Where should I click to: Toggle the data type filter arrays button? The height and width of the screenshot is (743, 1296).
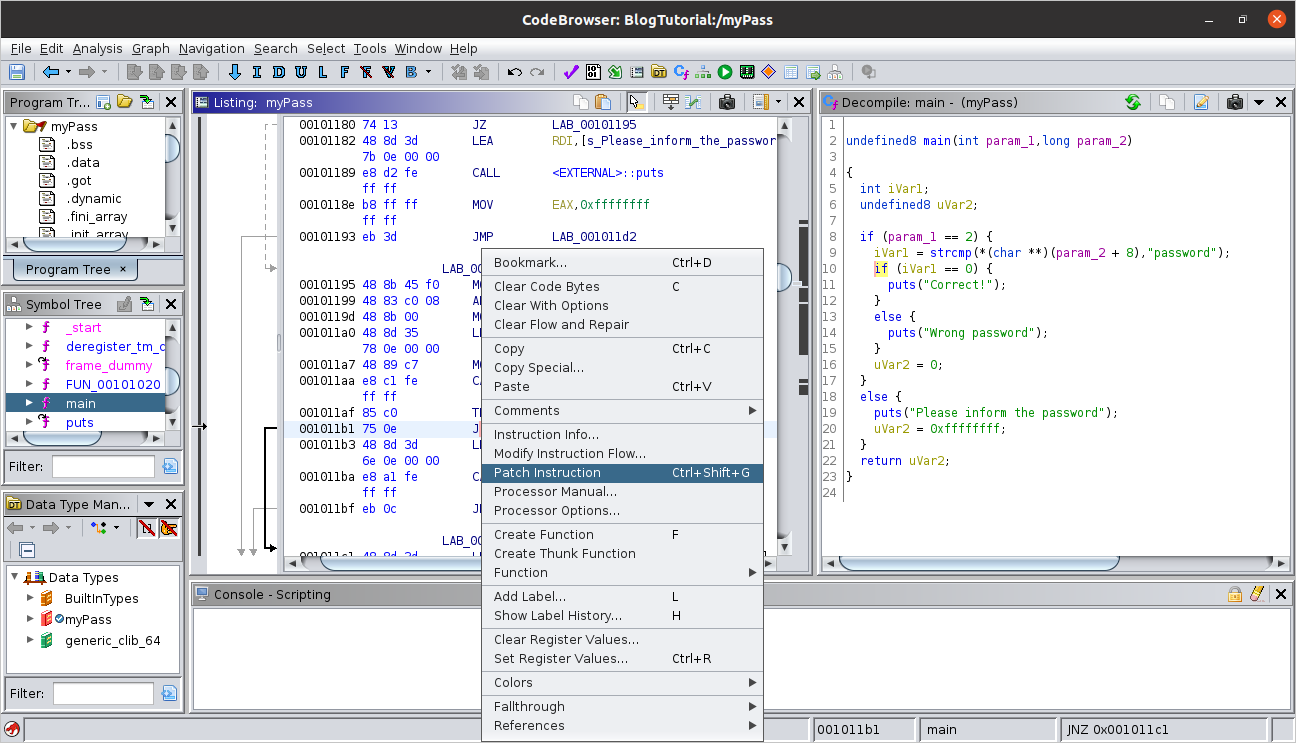click(147, 527)
